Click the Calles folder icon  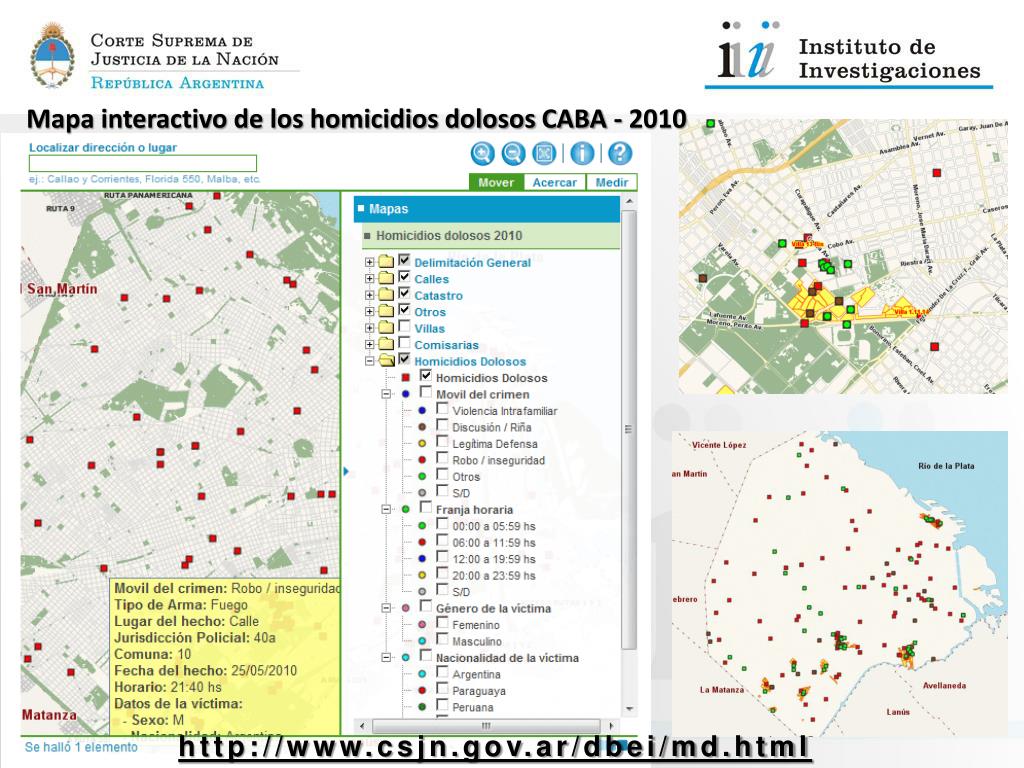click(x=386, y=278)
